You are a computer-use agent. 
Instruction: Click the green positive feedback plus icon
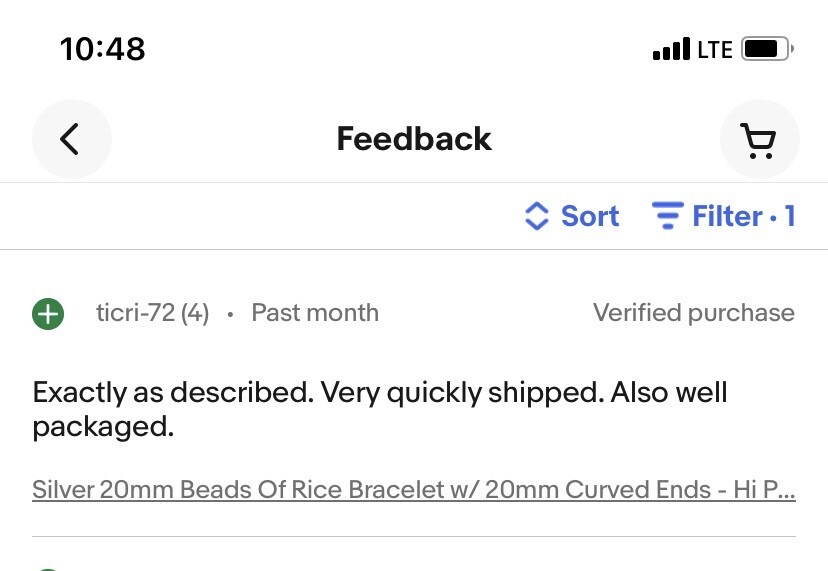tap(48, 314)
